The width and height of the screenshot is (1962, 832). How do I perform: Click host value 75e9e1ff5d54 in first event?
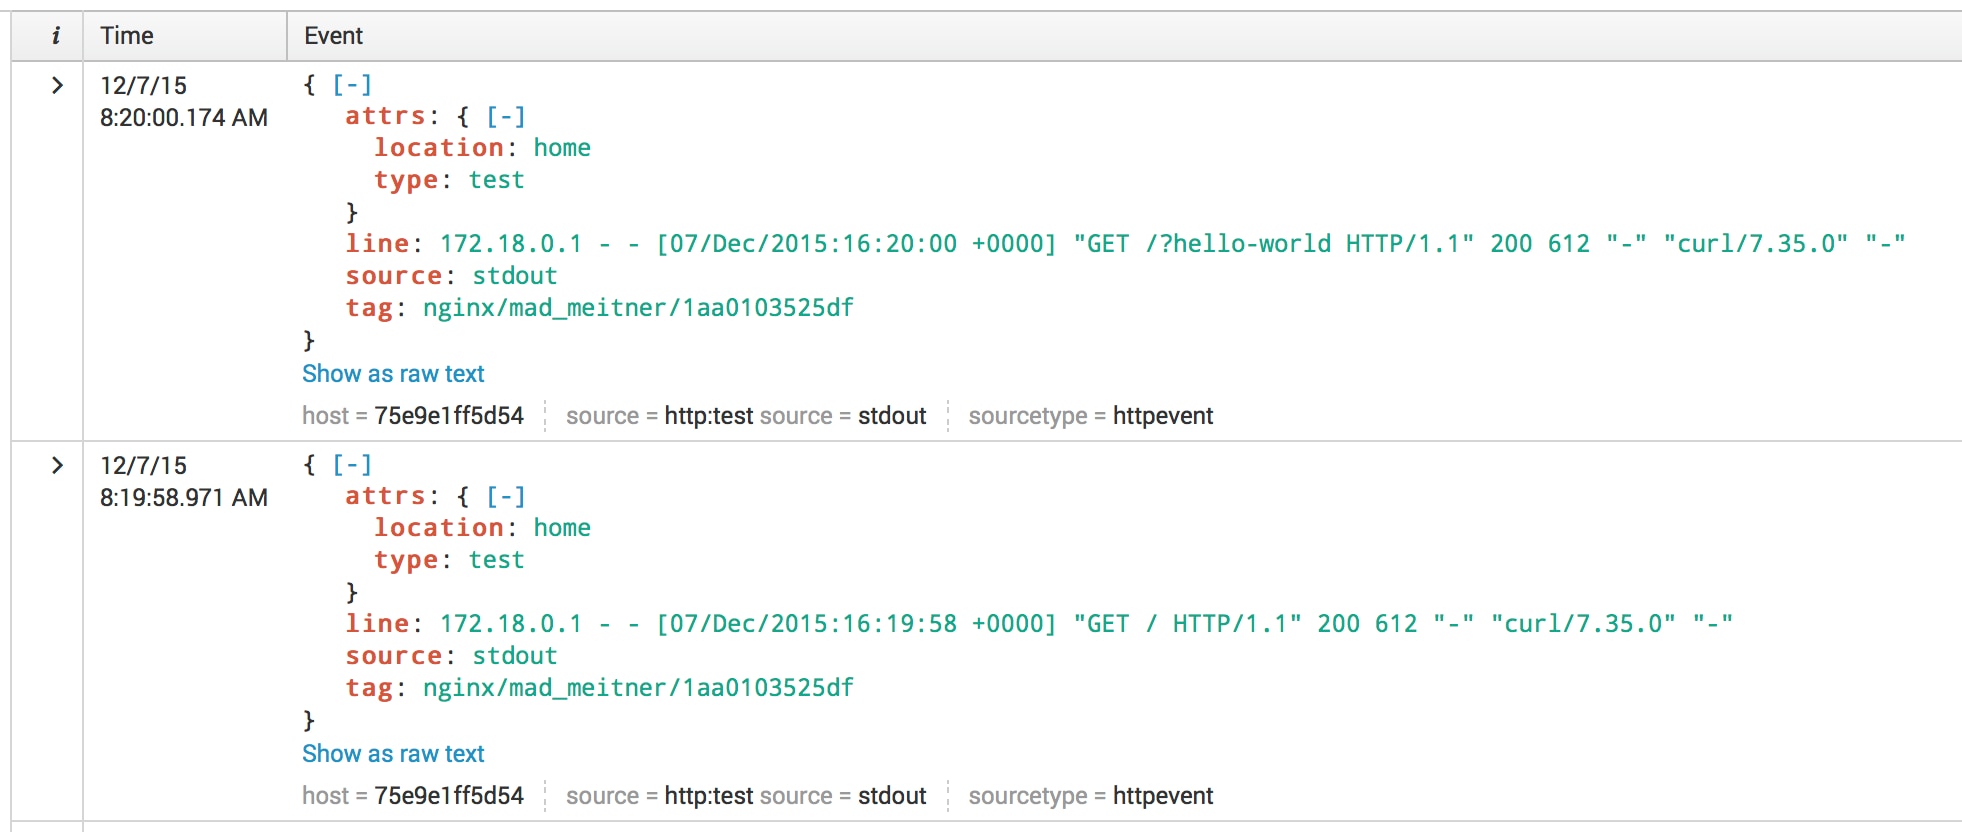point(449,416)
